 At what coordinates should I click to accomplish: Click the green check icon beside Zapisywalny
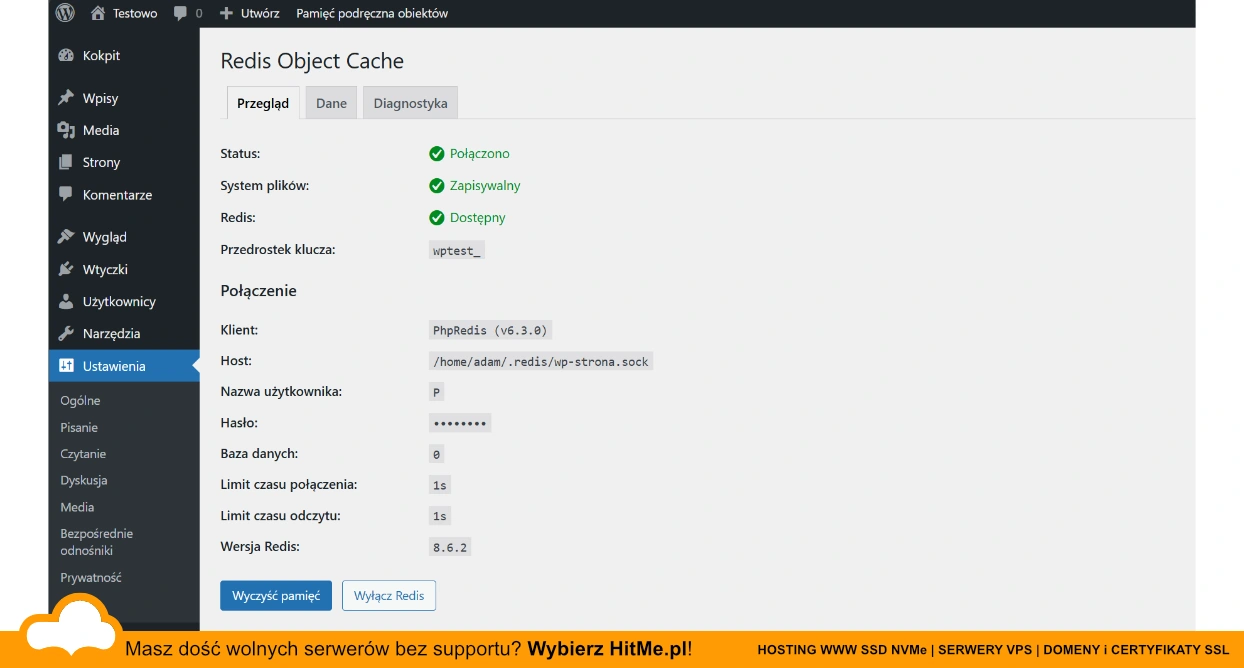click(x=437, y=186)
